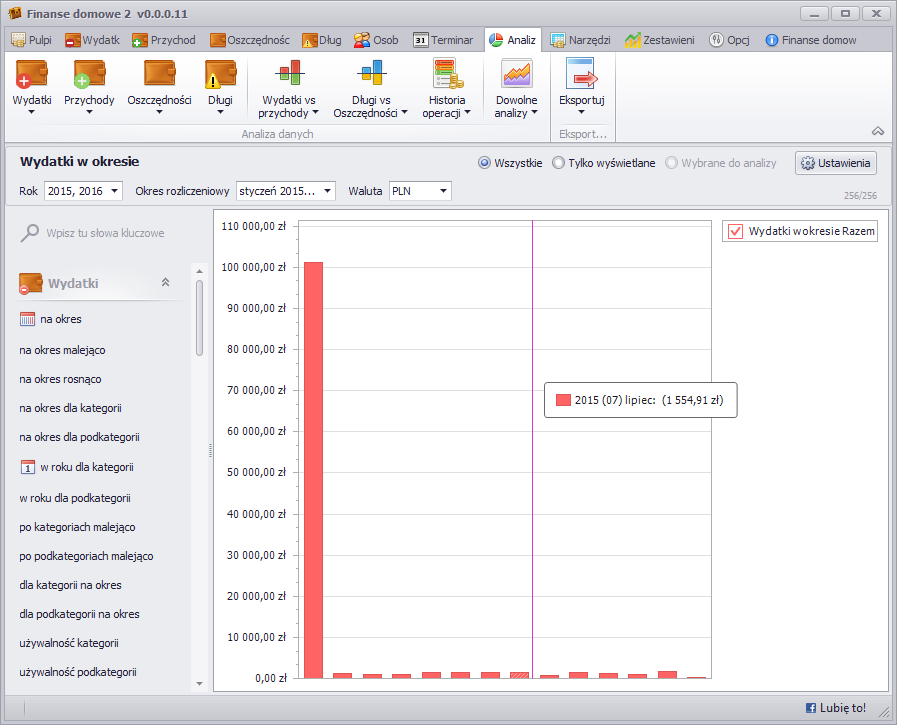Open the Przychody analysis wallet icon

pos(89,76)
